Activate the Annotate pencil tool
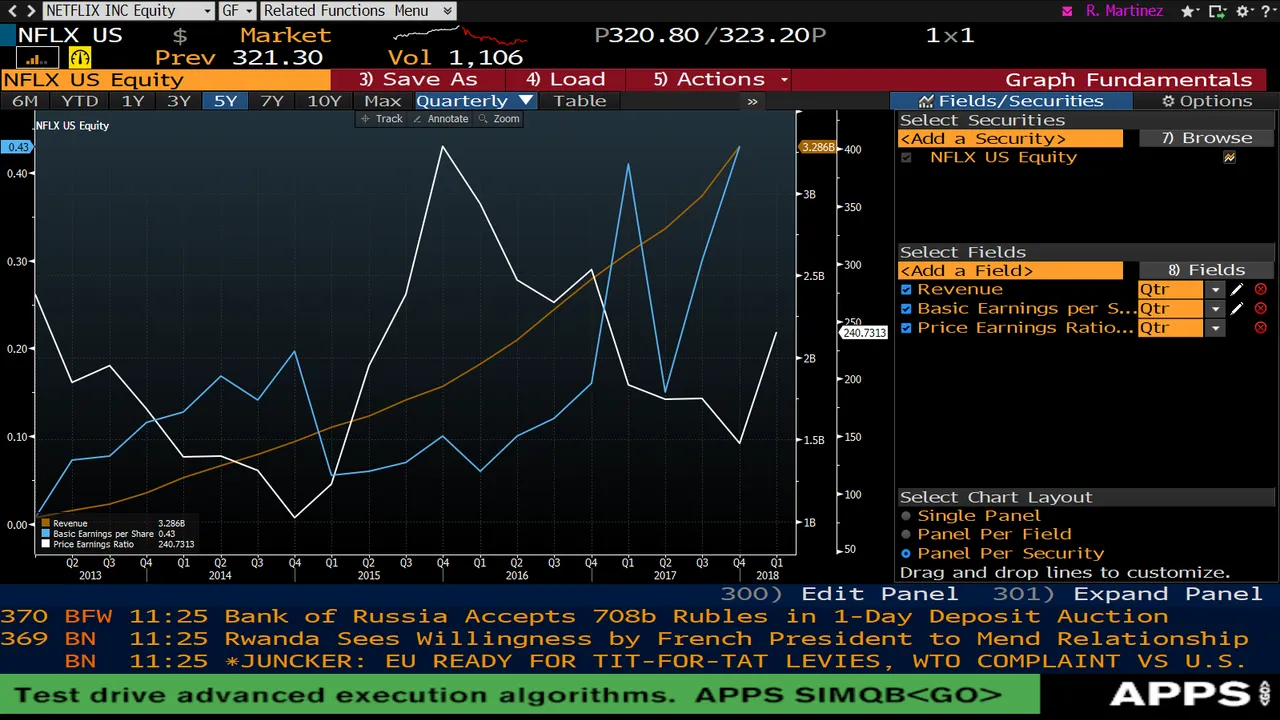1280x720 pixels. point(440,119)
